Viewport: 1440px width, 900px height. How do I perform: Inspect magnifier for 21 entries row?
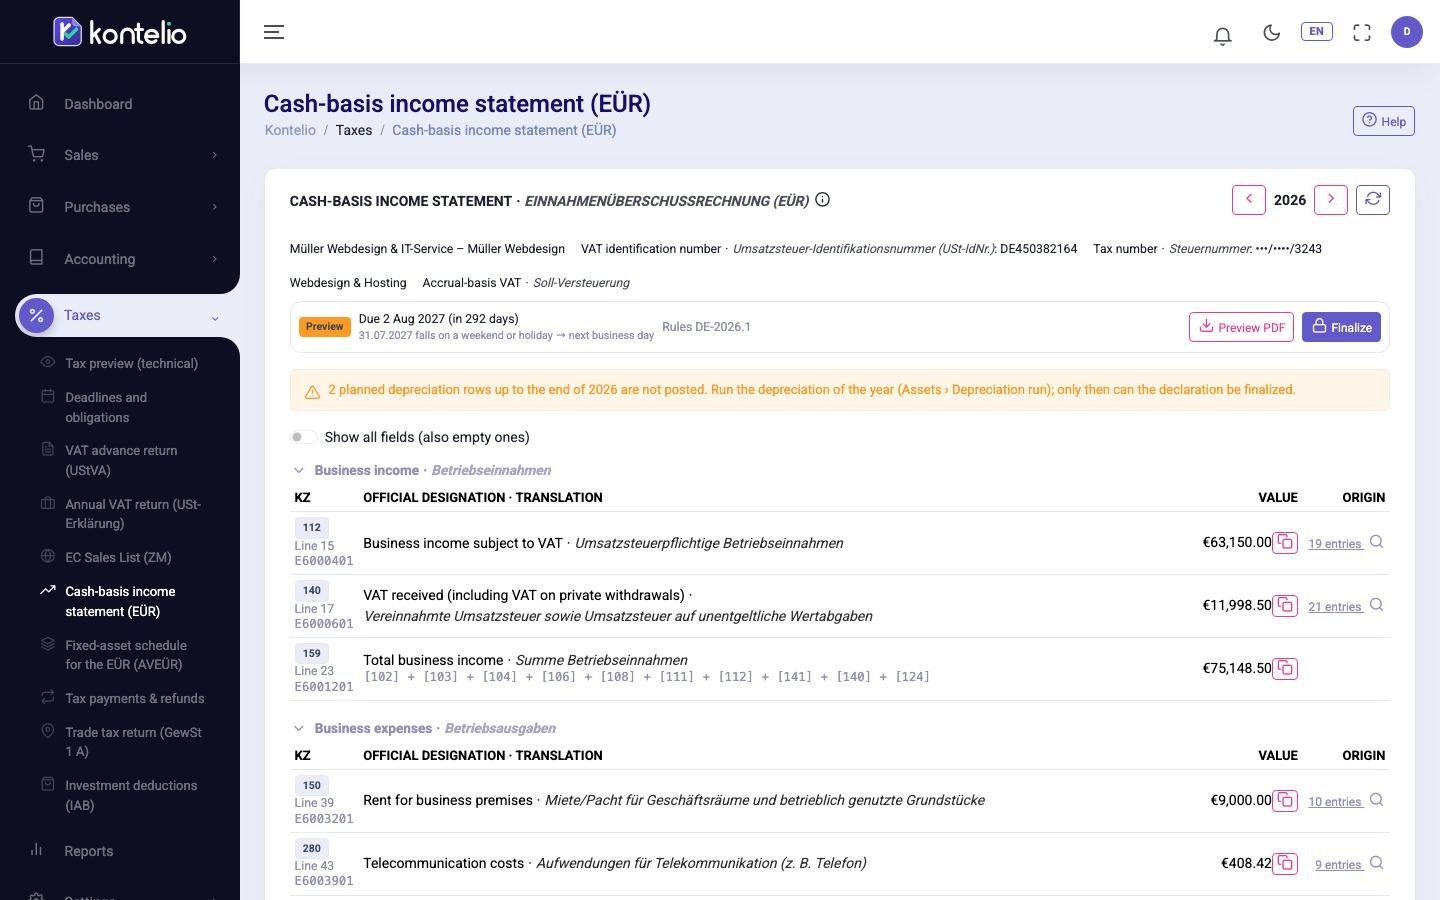[1376, 605]
